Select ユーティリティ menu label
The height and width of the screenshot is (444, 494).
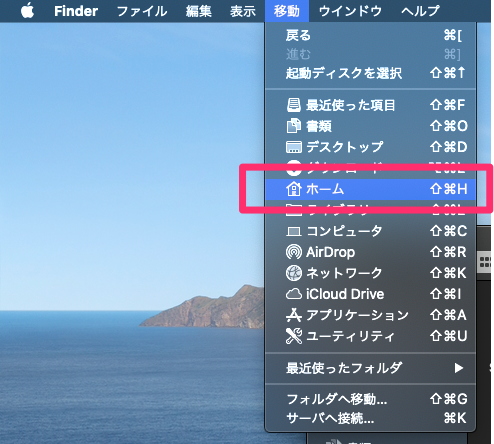[x=350, y=336]
